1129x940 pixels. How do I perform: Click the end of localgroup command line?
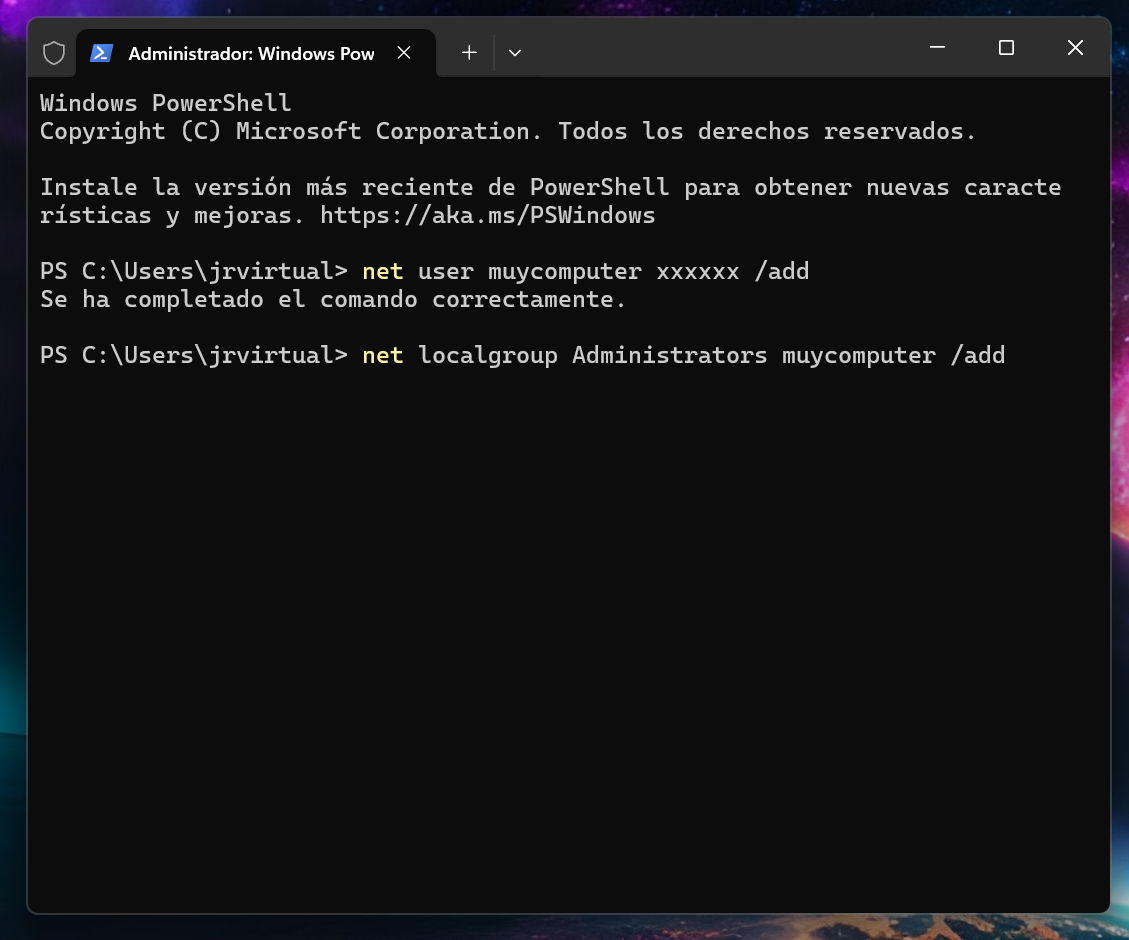click(x=1008, y=355)
